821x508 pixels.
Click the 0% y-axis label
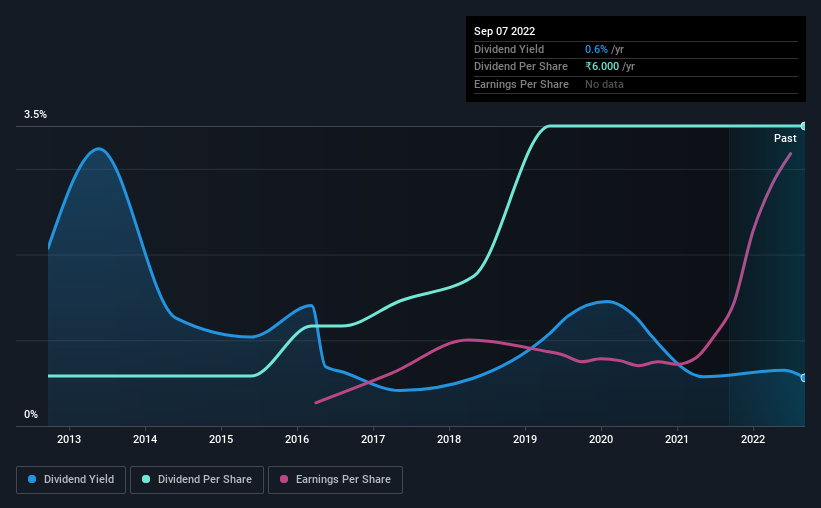click(x=31, y=414)
